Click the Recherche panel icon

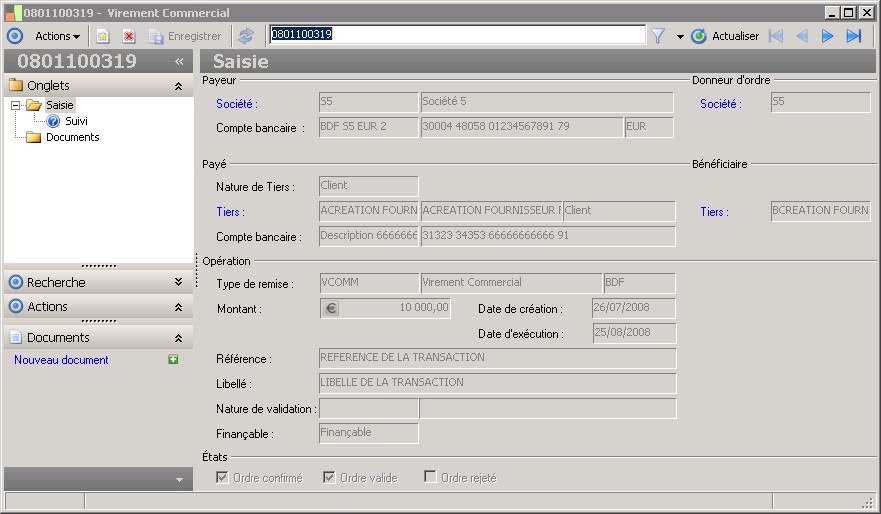click(16, 282)
